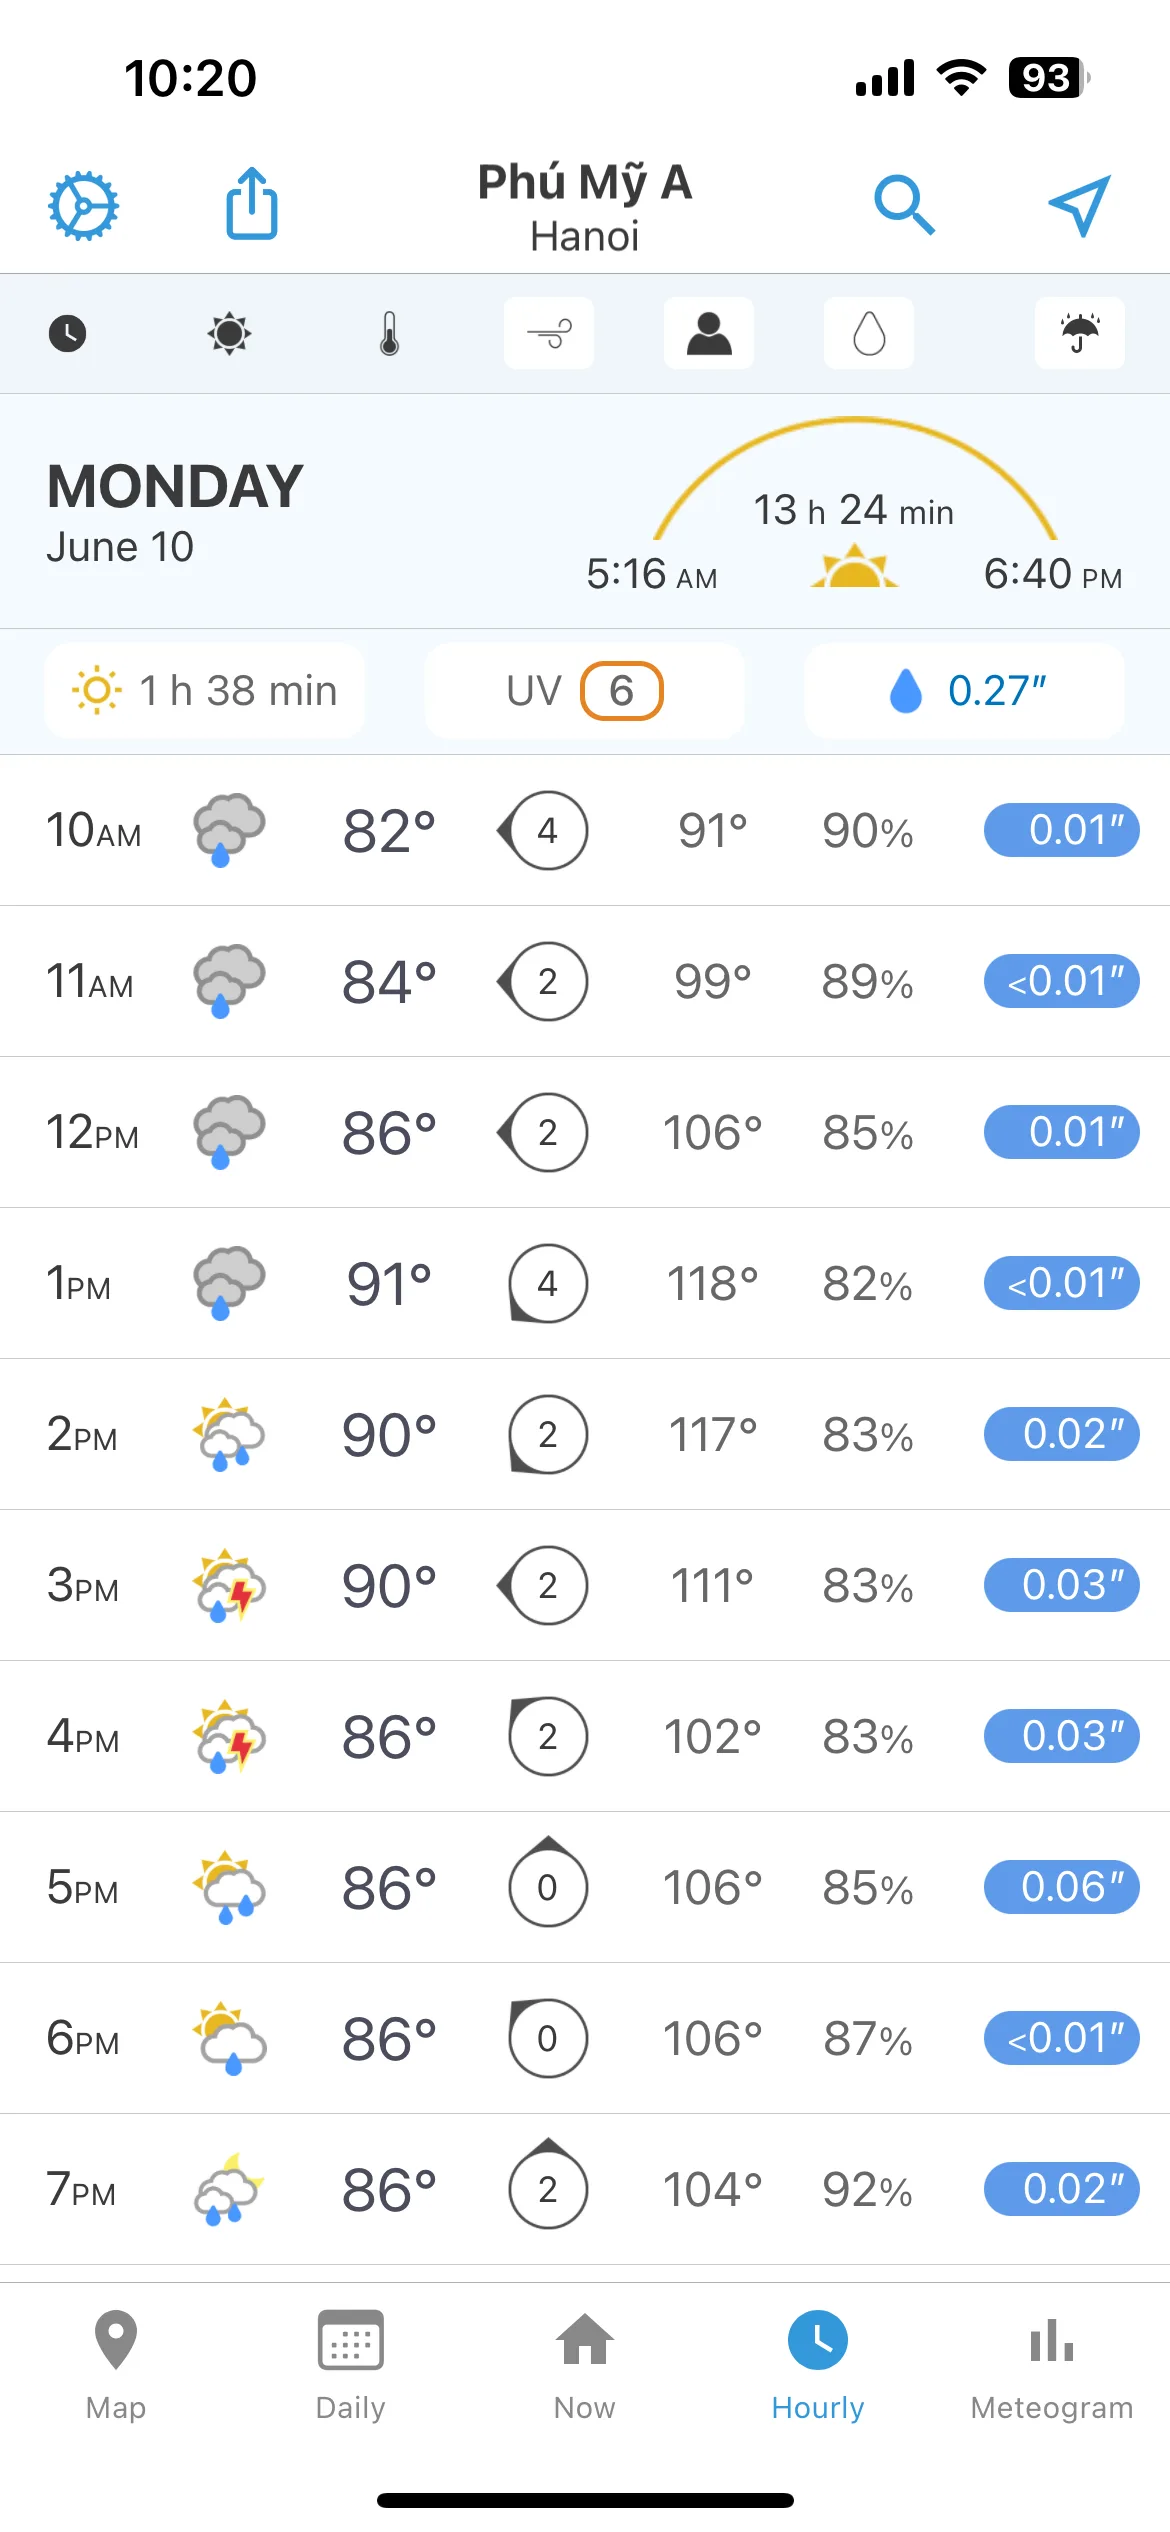Select the 3PM thunderstorm hourly row
Screen dimensions: 1170x2532
click(x=585, y=1585)
